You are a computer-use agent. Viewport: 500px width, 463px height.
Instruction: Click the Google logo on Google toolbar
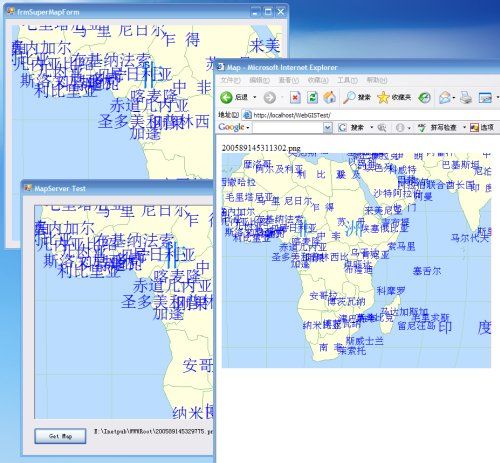tap(231, 127)
